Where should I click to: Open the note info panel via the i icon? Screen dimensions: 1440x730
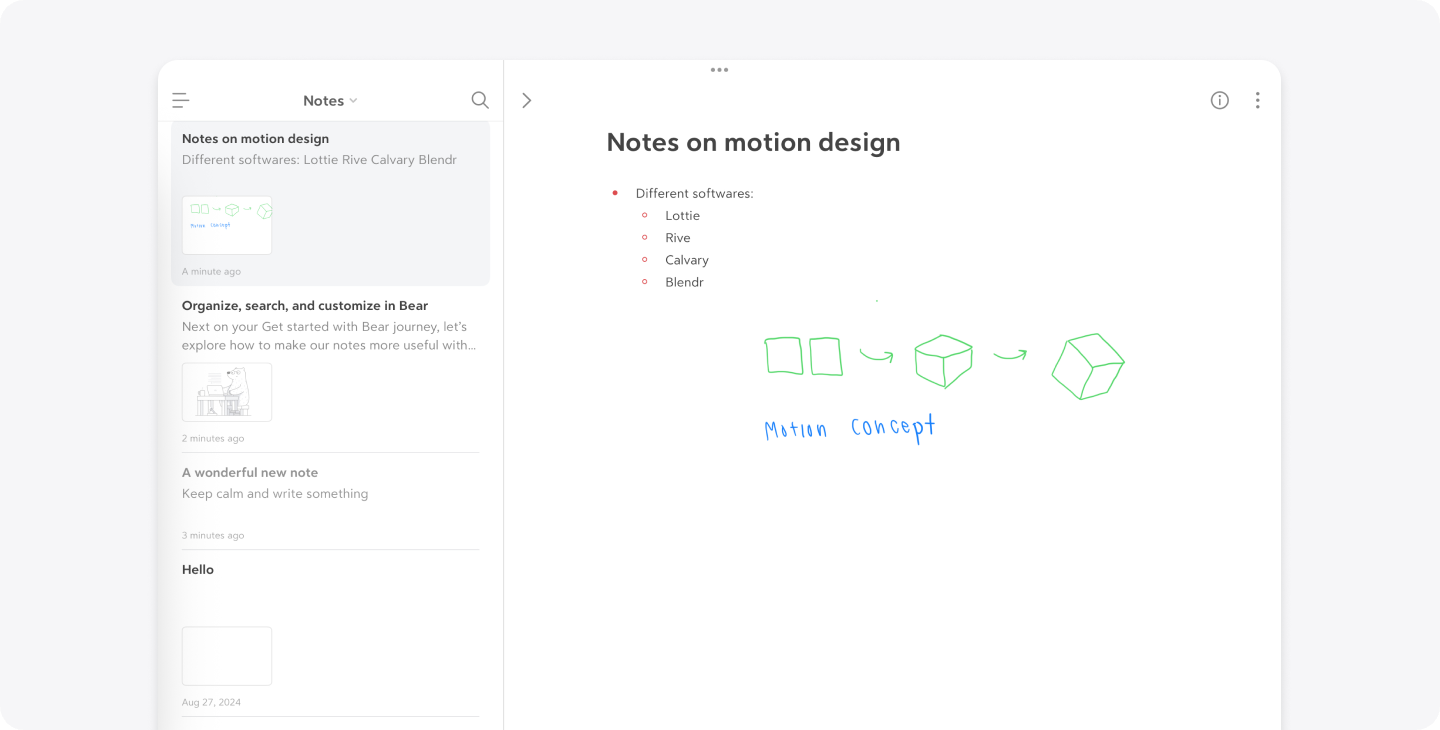(1219, 99)
